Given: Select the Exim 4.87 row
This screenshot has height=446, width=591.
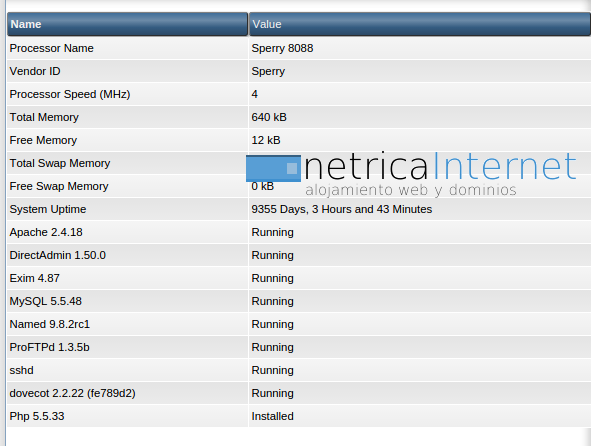Looking at the screenshot, I should 299,278.
